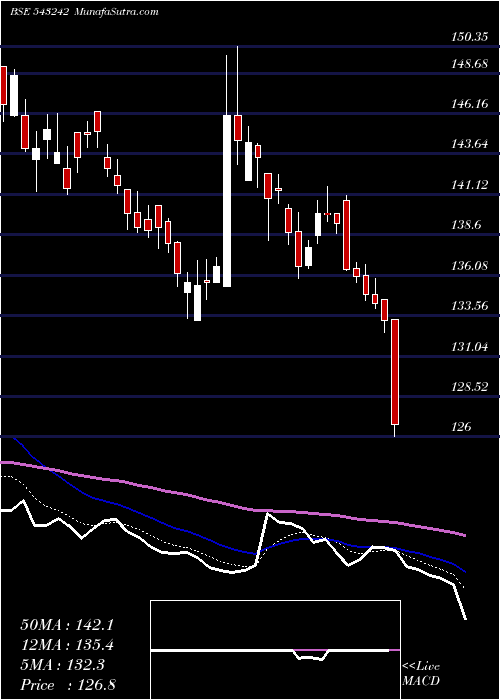500x700 pixels.
Task: Select the 146.16 price level label
Action: [x=469, y=105]
